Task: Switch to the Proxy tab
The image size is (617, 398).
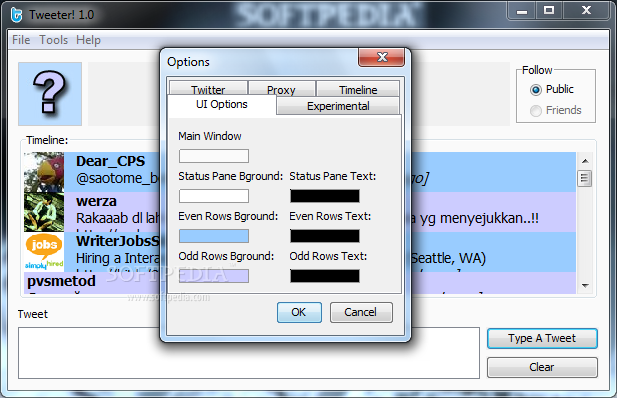Action: (x=281, y=89)
